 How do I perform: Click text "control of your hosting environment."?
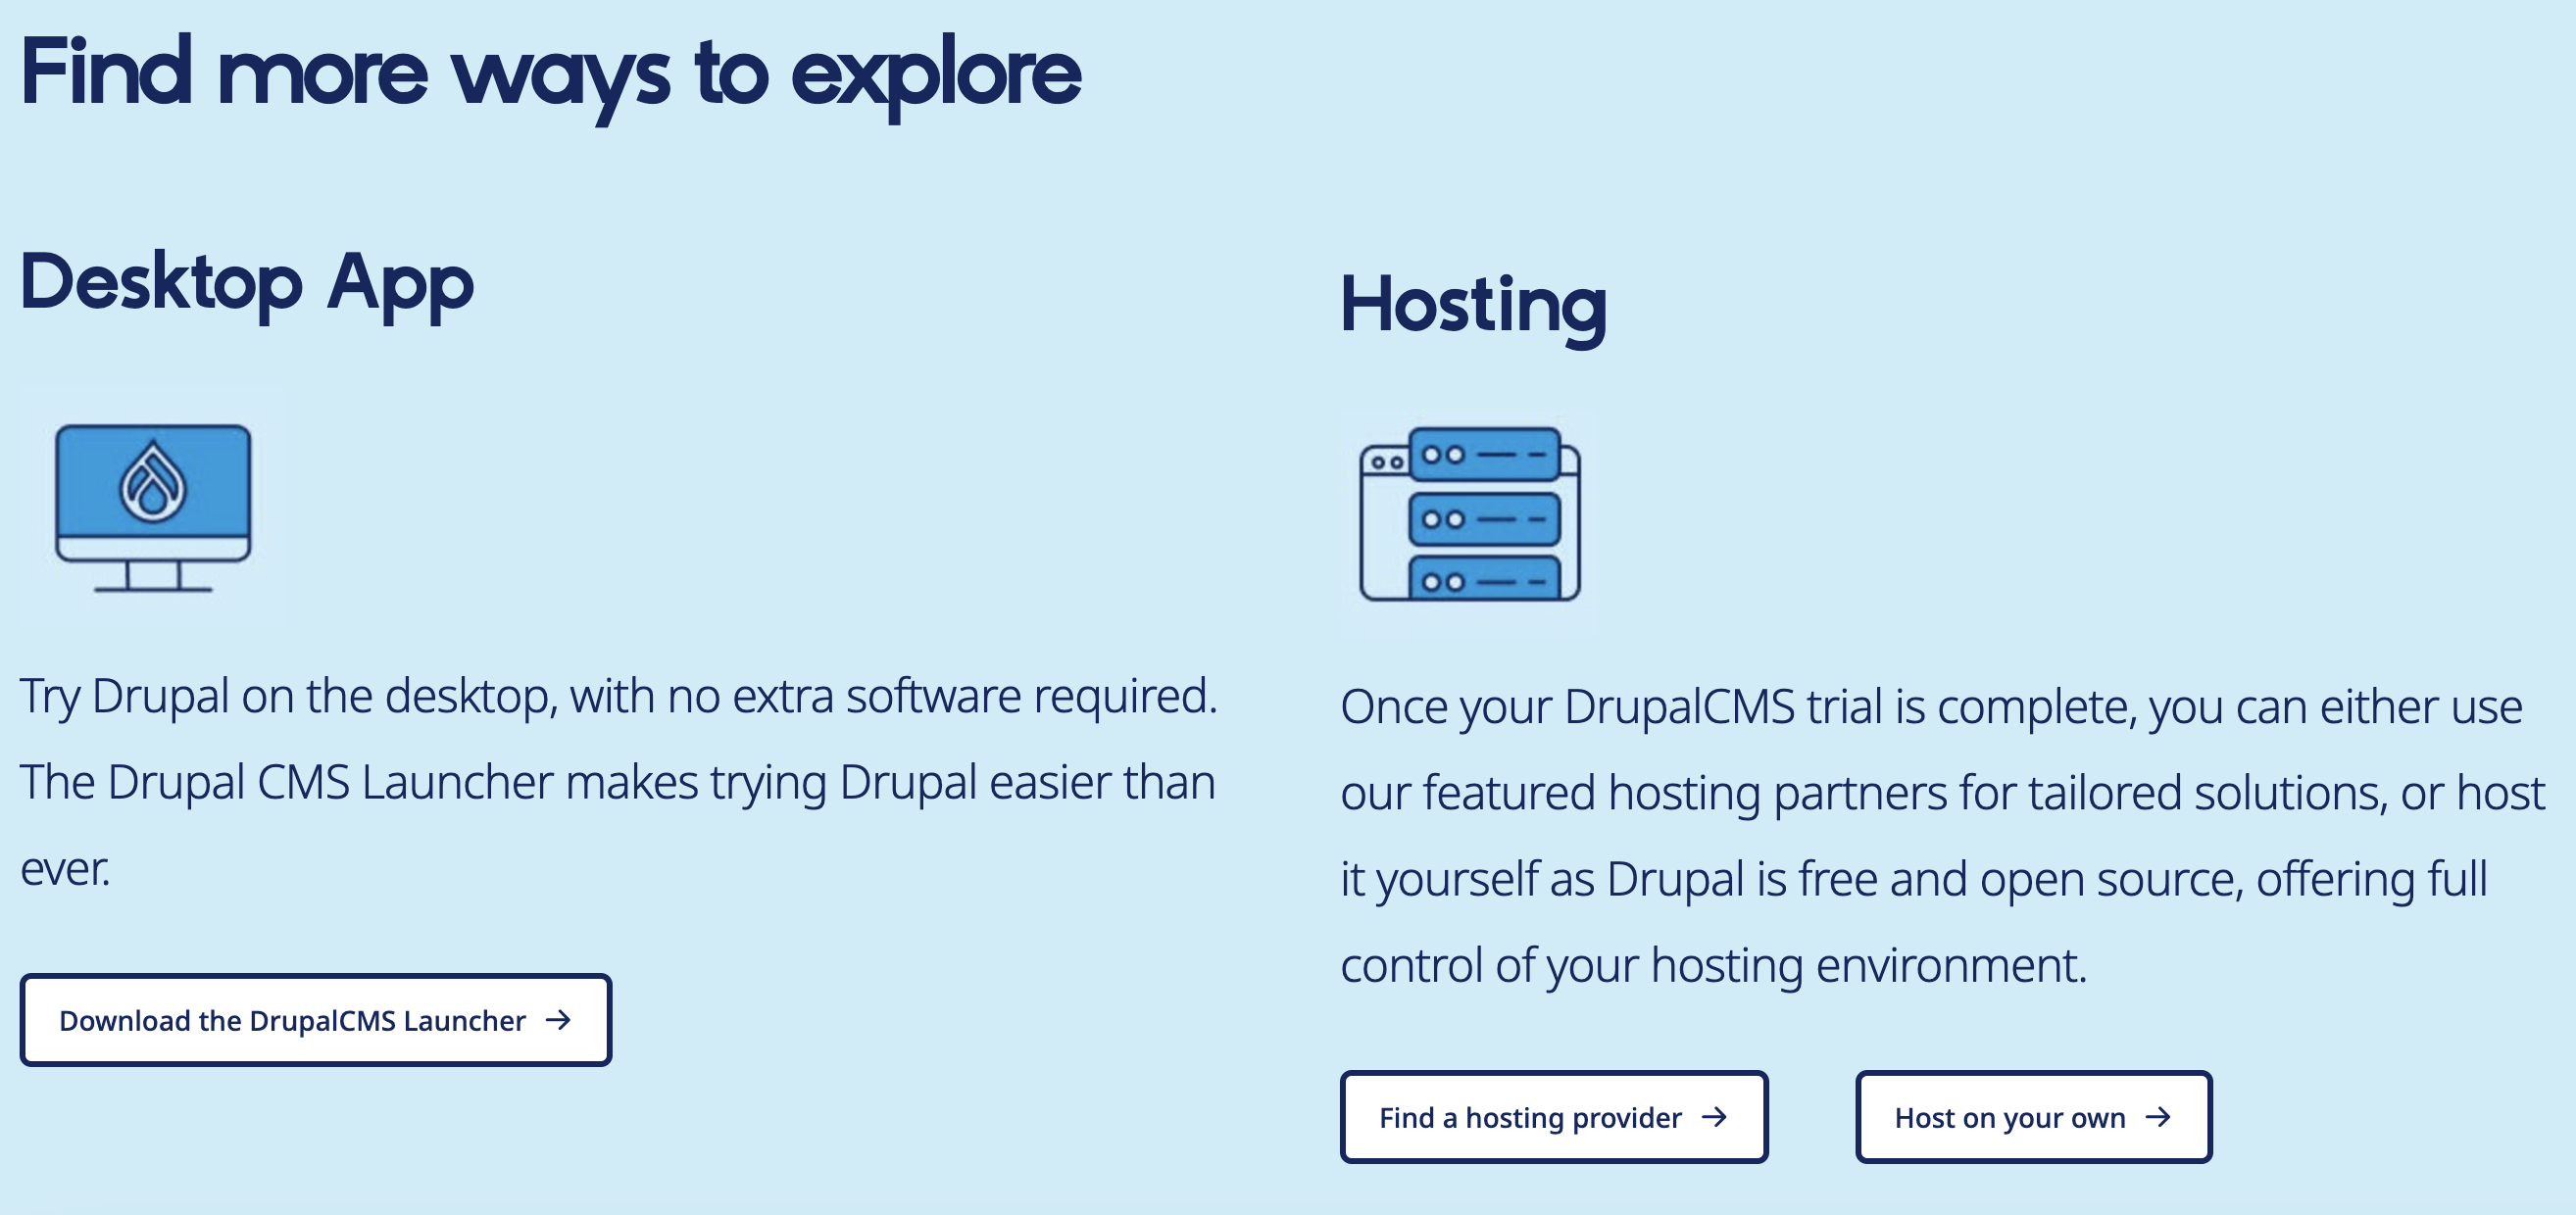coord(1714,966)
